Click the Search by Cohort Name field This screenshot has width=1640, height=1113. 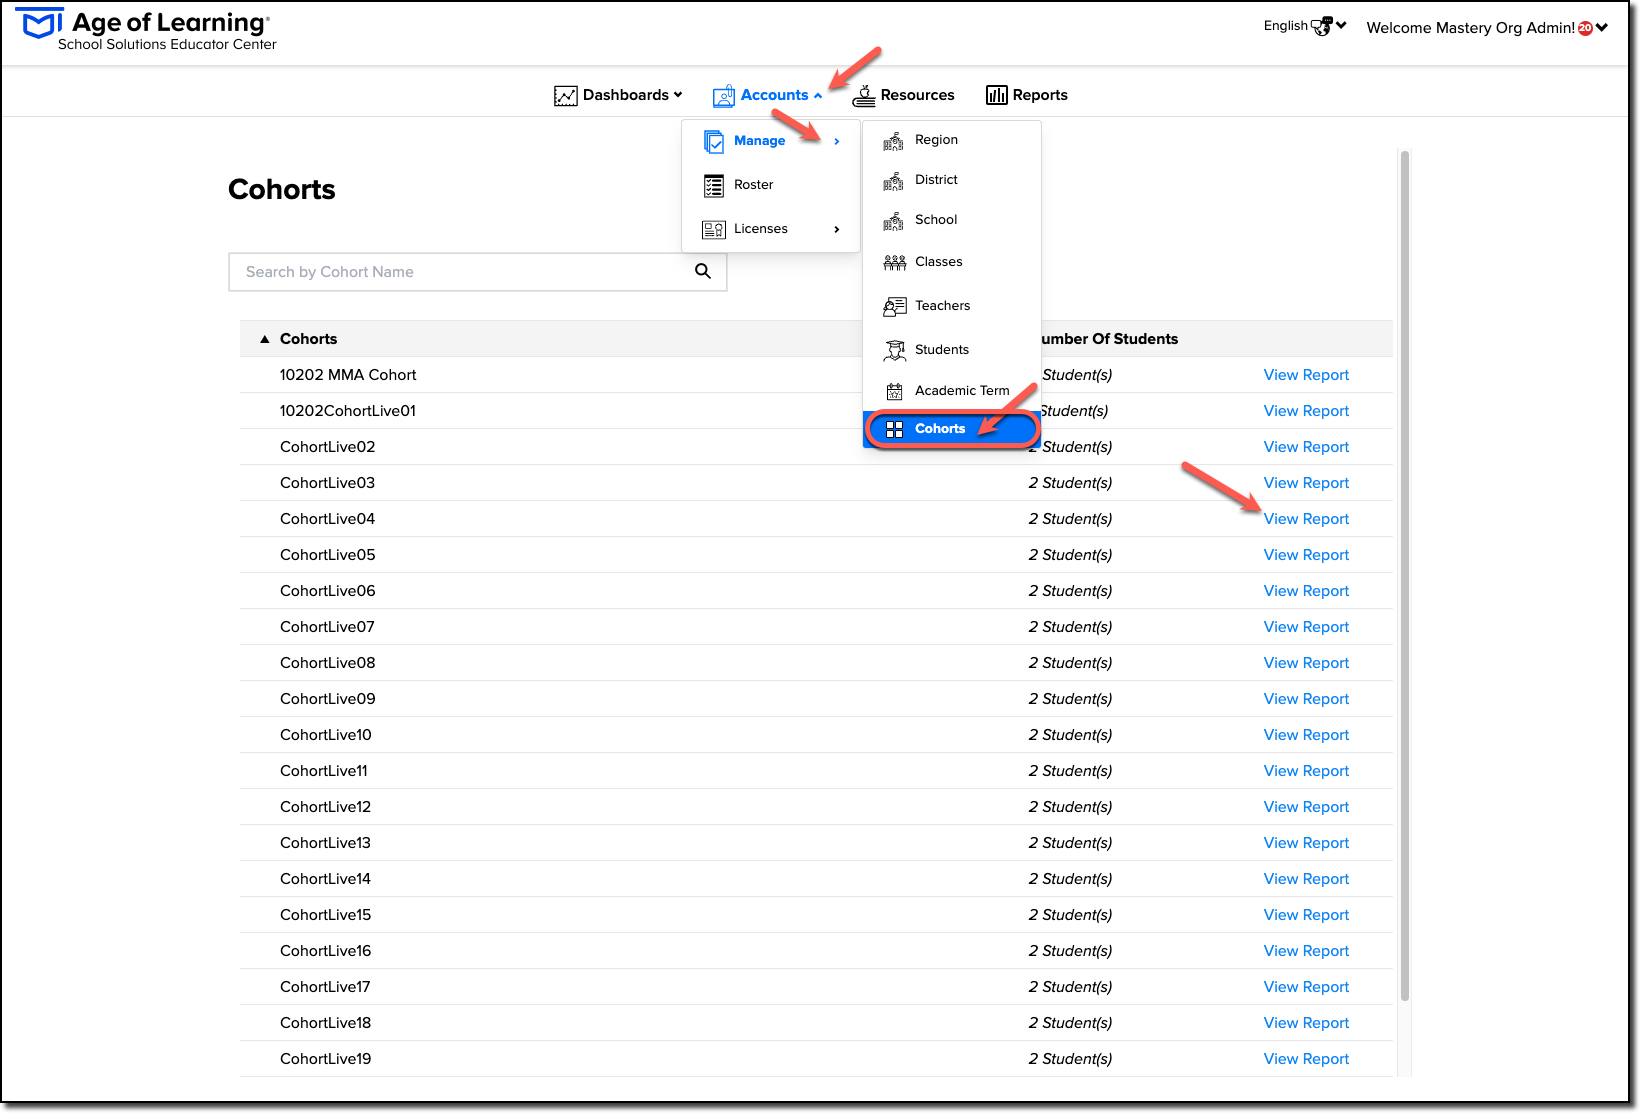[478, 272]
